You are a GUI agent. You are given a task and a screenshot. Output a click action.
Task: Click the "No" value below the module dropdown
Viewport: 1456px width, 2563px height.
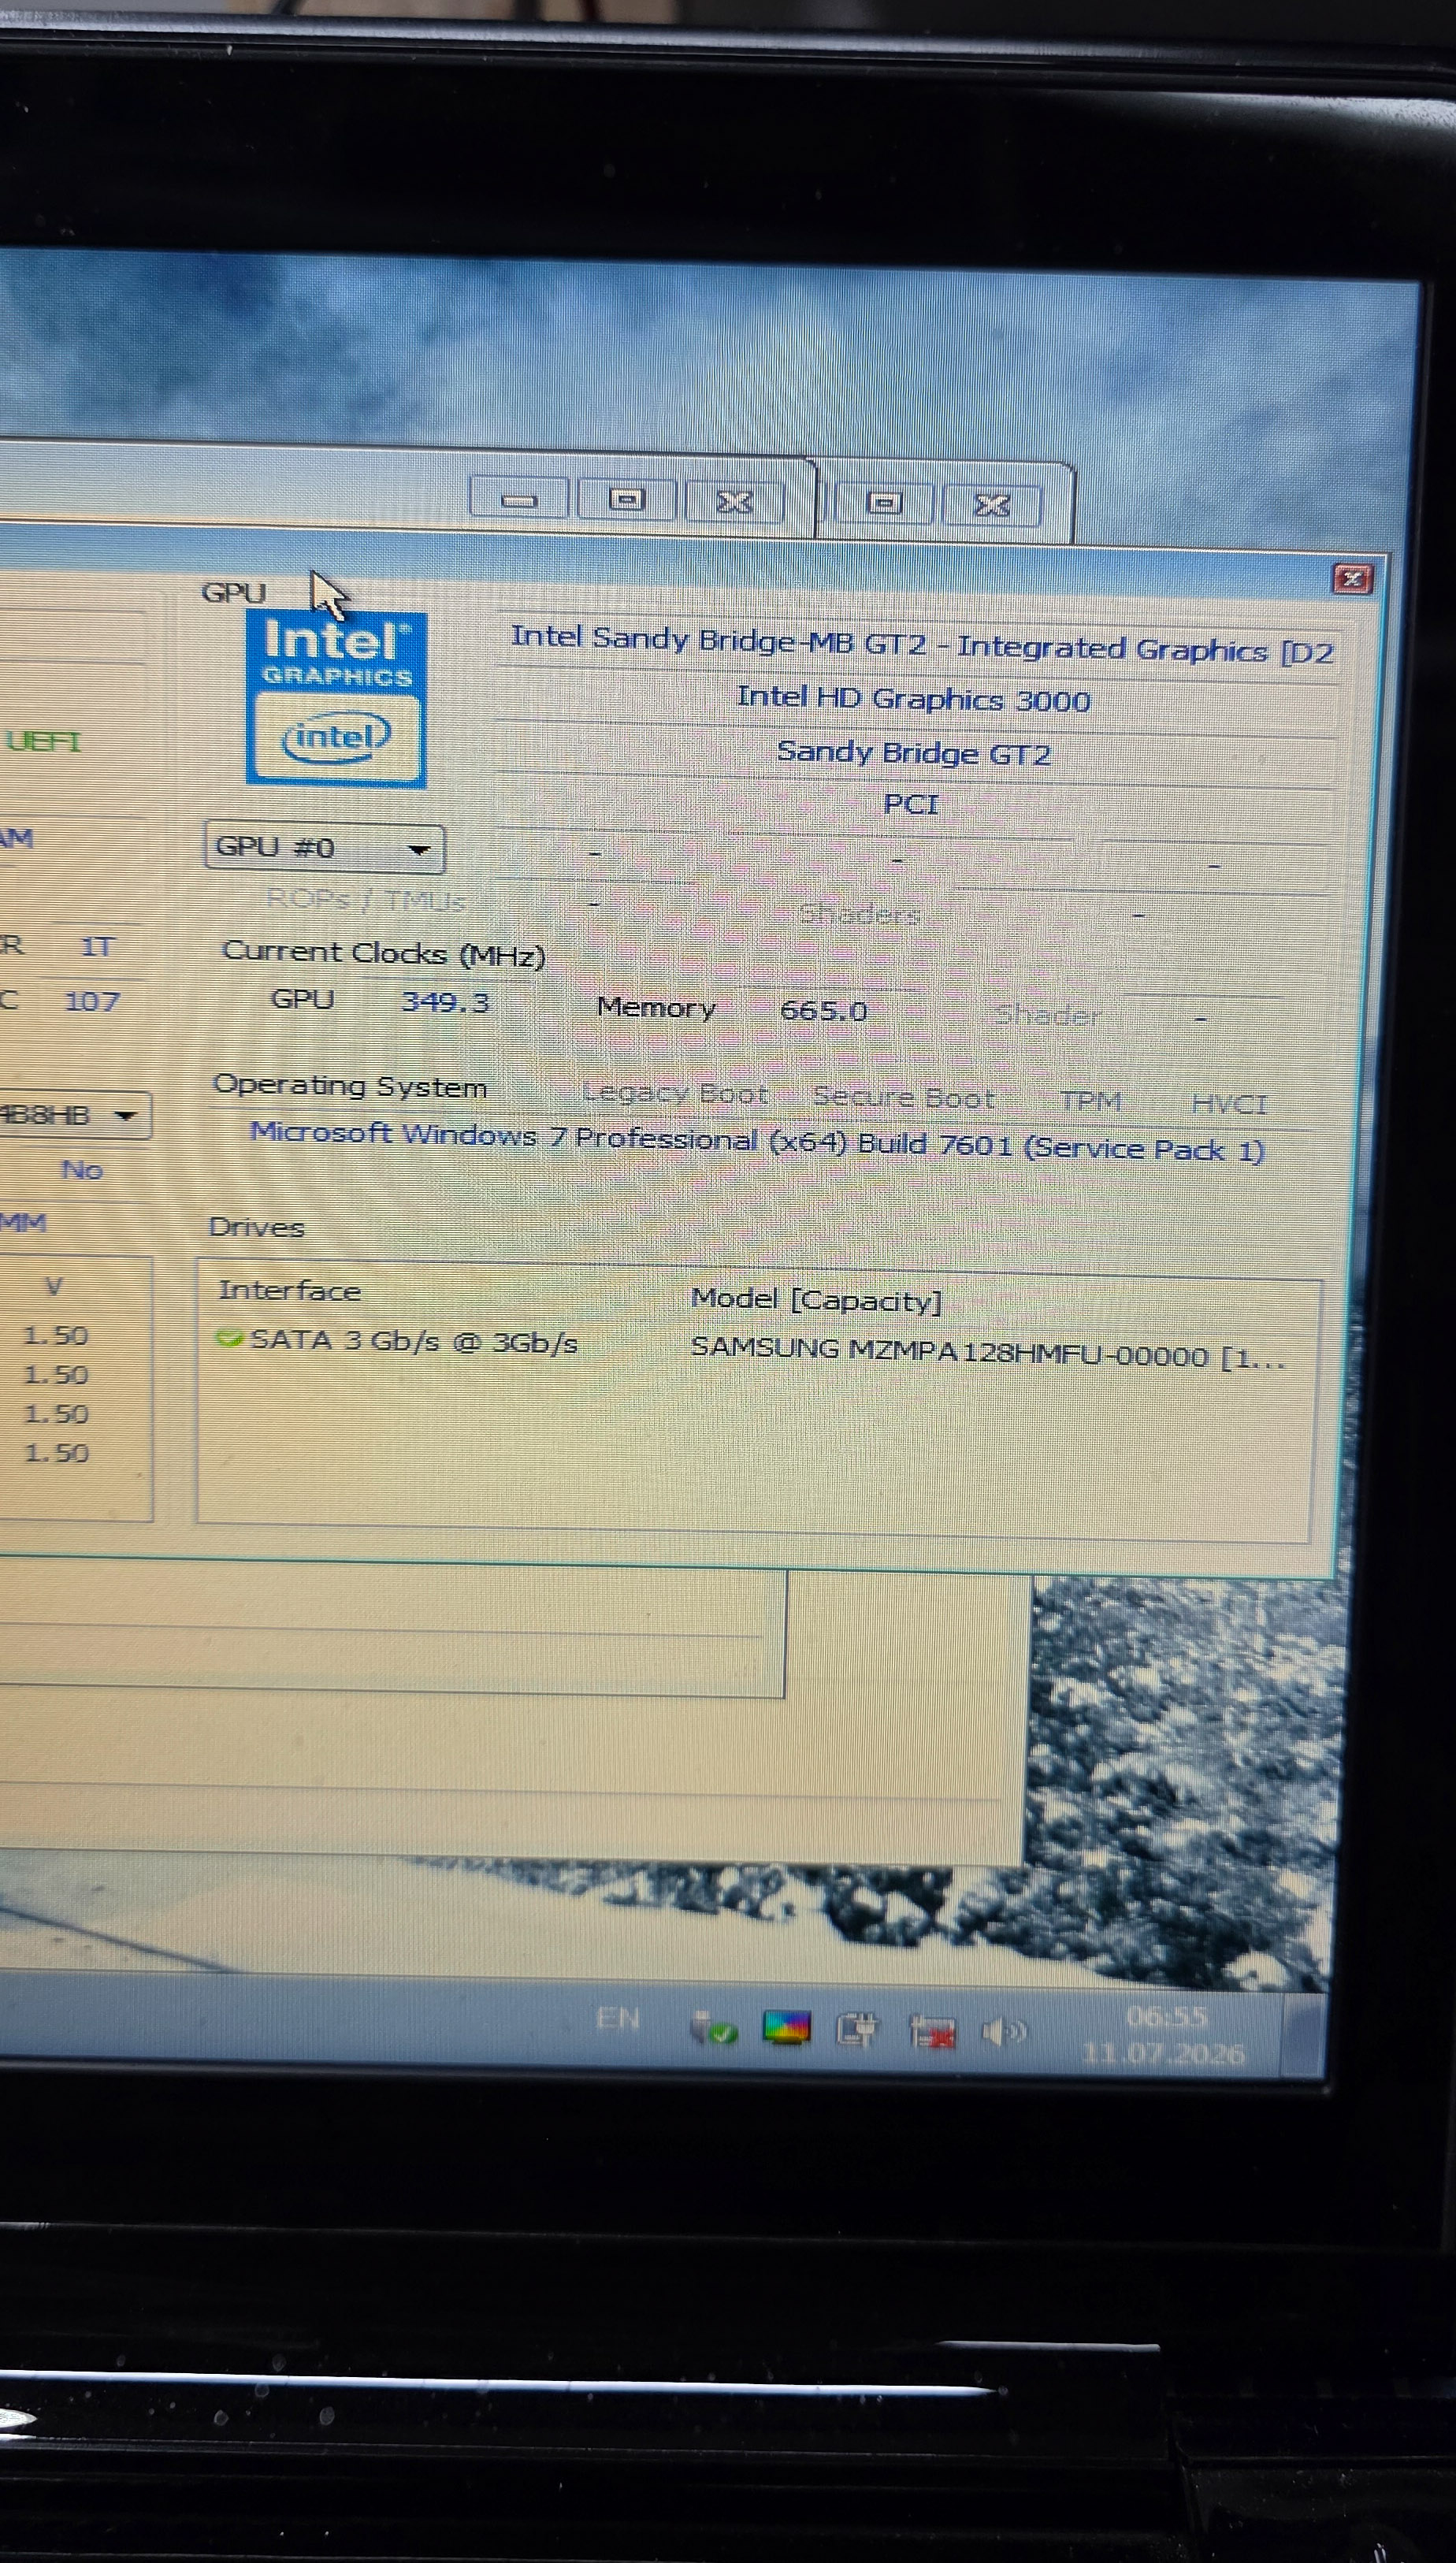[x=82, y=1169]
